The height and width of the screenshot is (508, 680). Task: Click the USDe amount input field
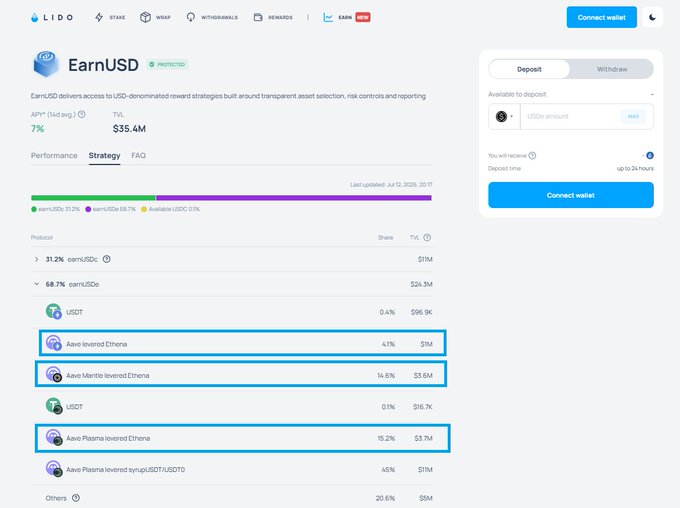[x=570, y=116]
